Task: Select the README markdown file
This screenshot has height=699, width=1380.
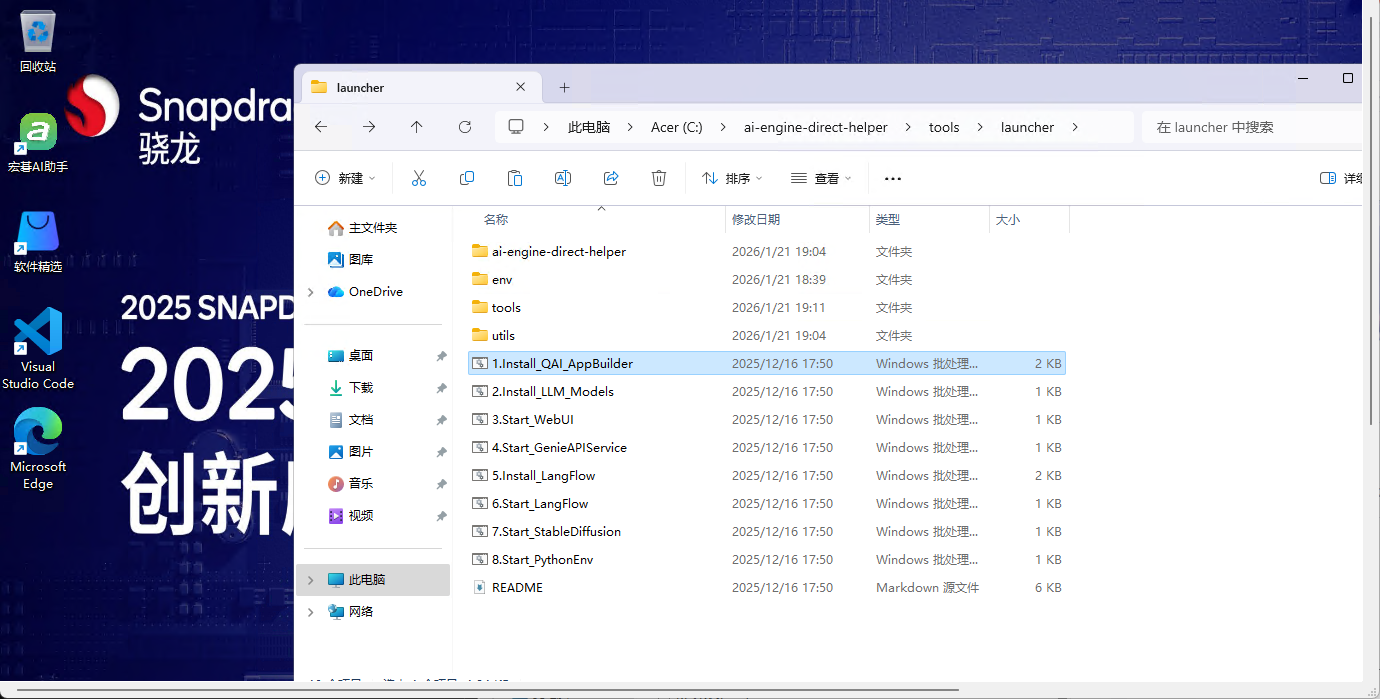Action: pos(767,588)
